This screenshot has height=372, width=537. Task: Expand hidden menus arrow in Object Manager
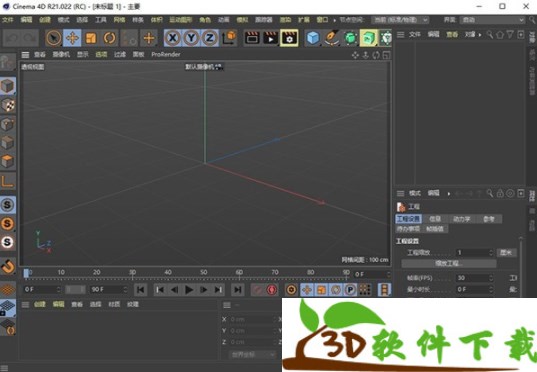480,35
